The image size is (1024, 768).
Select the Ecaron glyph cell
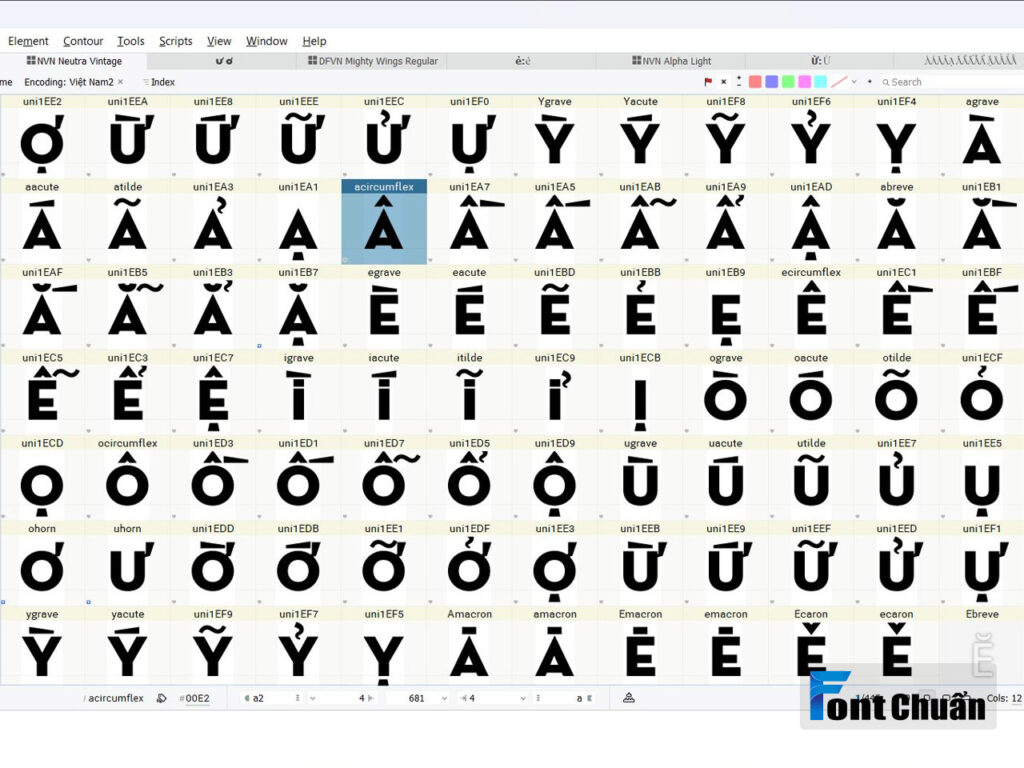(x=811, y=648)
